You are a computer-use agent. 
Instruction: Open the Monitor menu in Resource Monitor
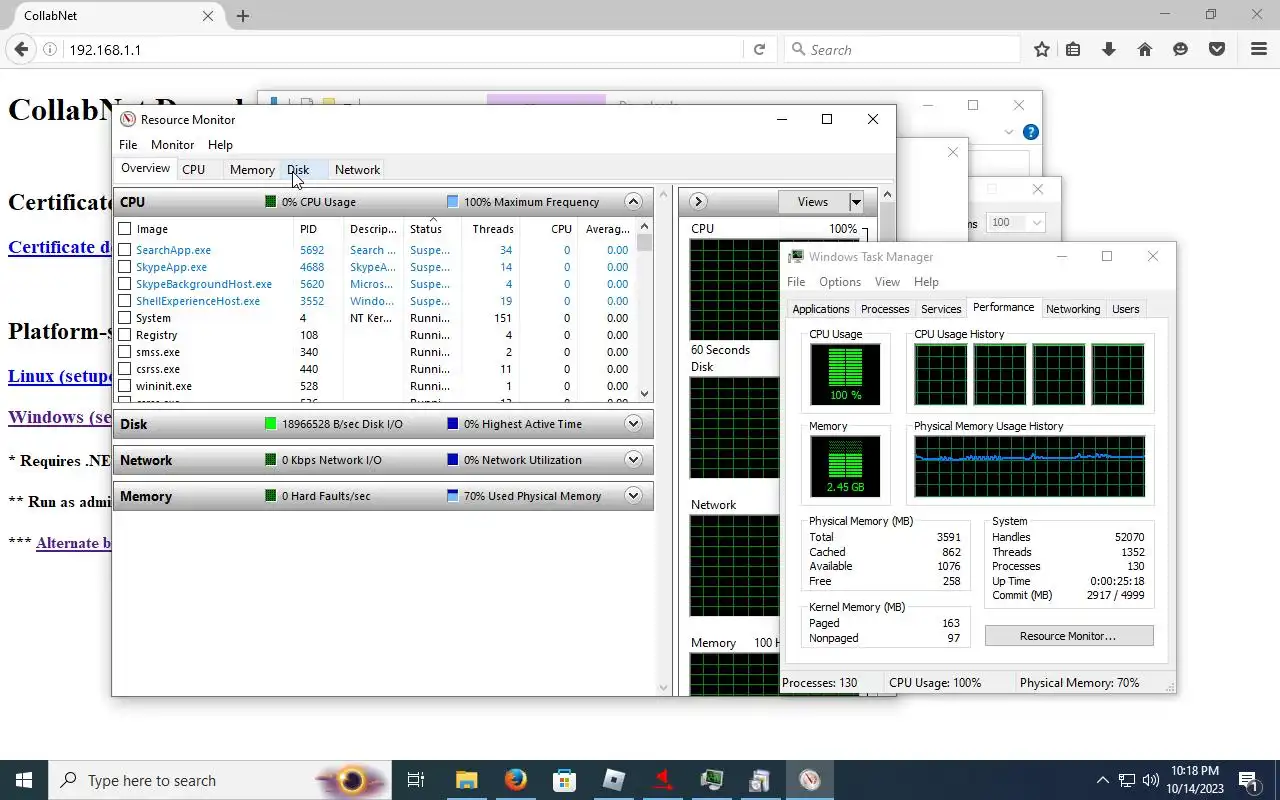pyautogui.click(x=172, y=145)
